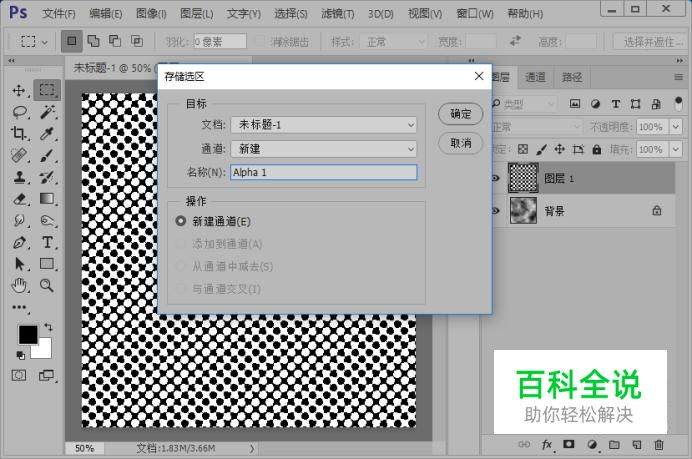This screenshot has height=459, width=692.
Task: Click the black foreground color swatch
Action: [27, 335]
